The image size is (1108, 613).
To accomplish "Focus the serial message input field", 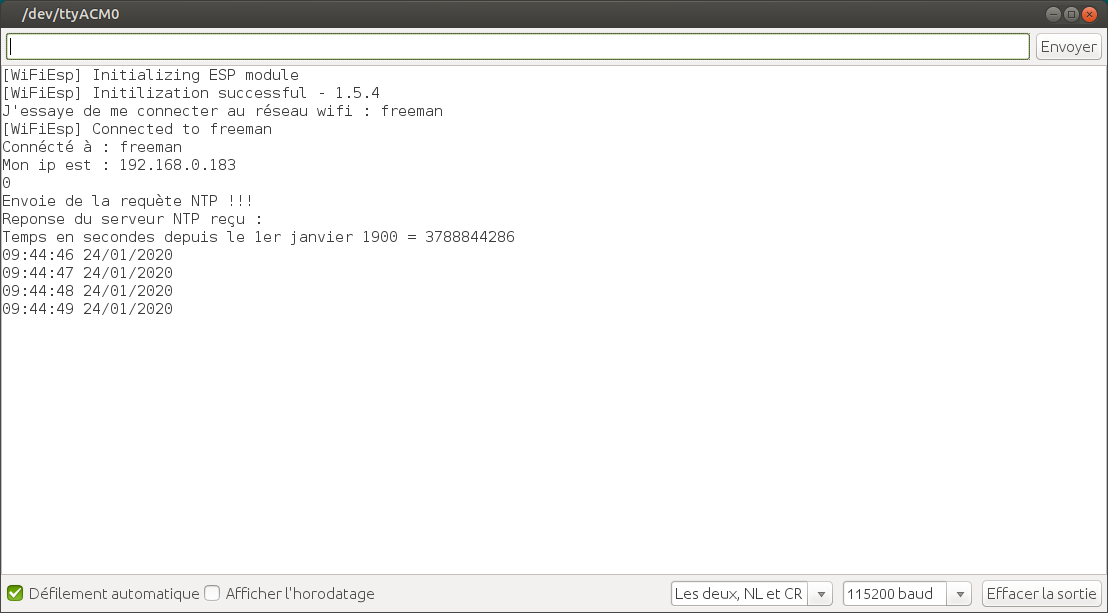I will 518,47.
